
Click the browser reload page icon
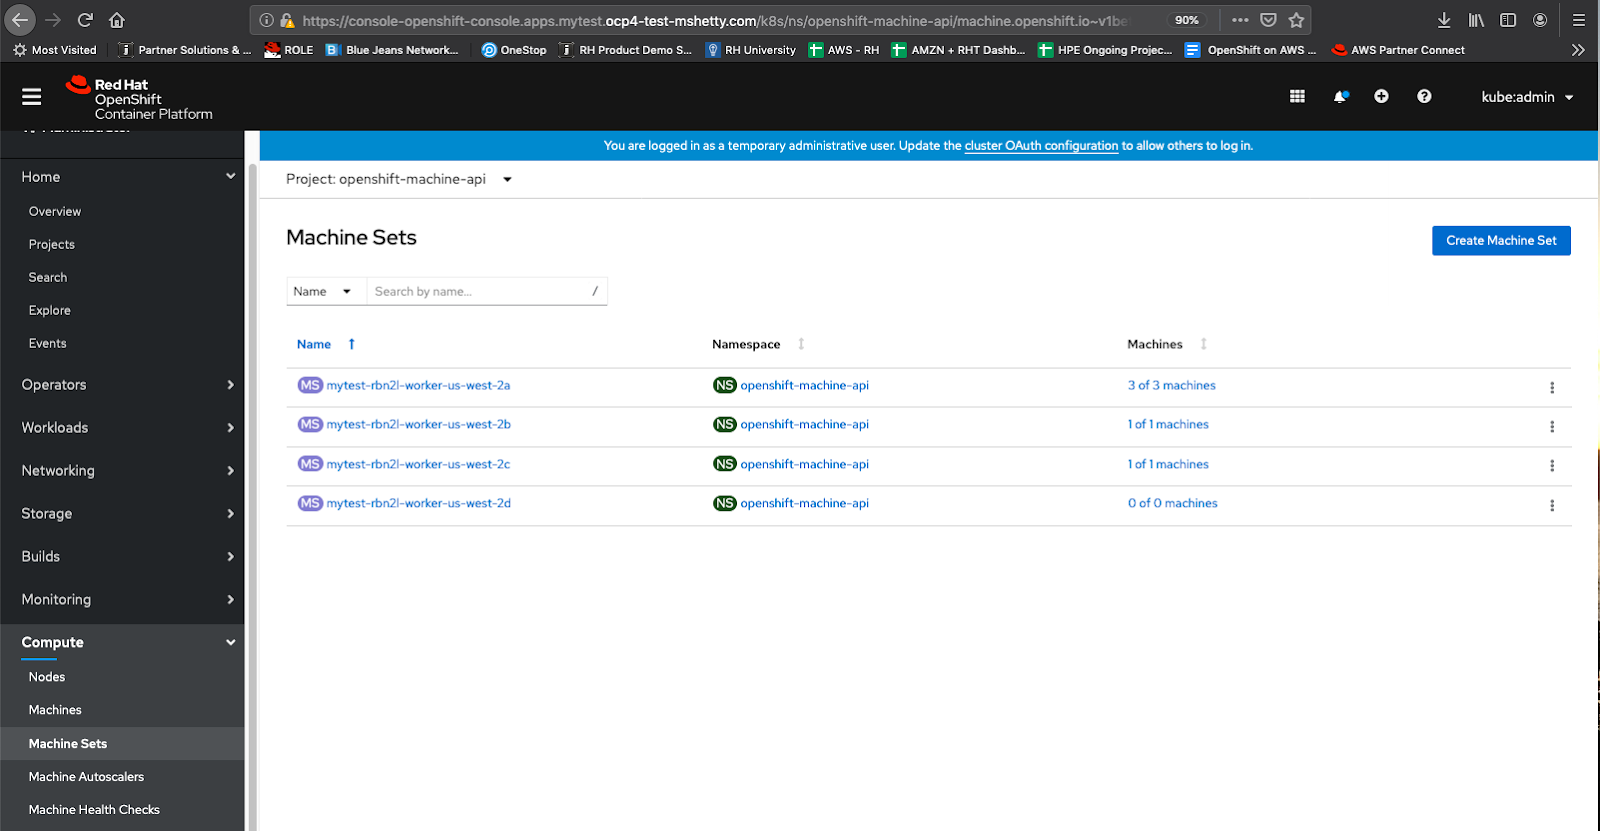85,20
